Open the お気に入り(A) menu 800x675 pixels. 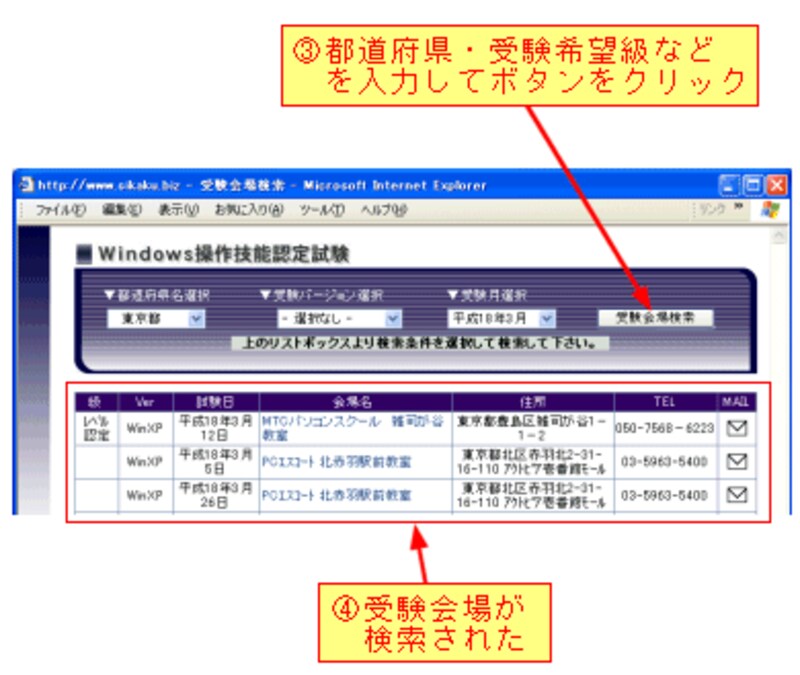(248, 210)
